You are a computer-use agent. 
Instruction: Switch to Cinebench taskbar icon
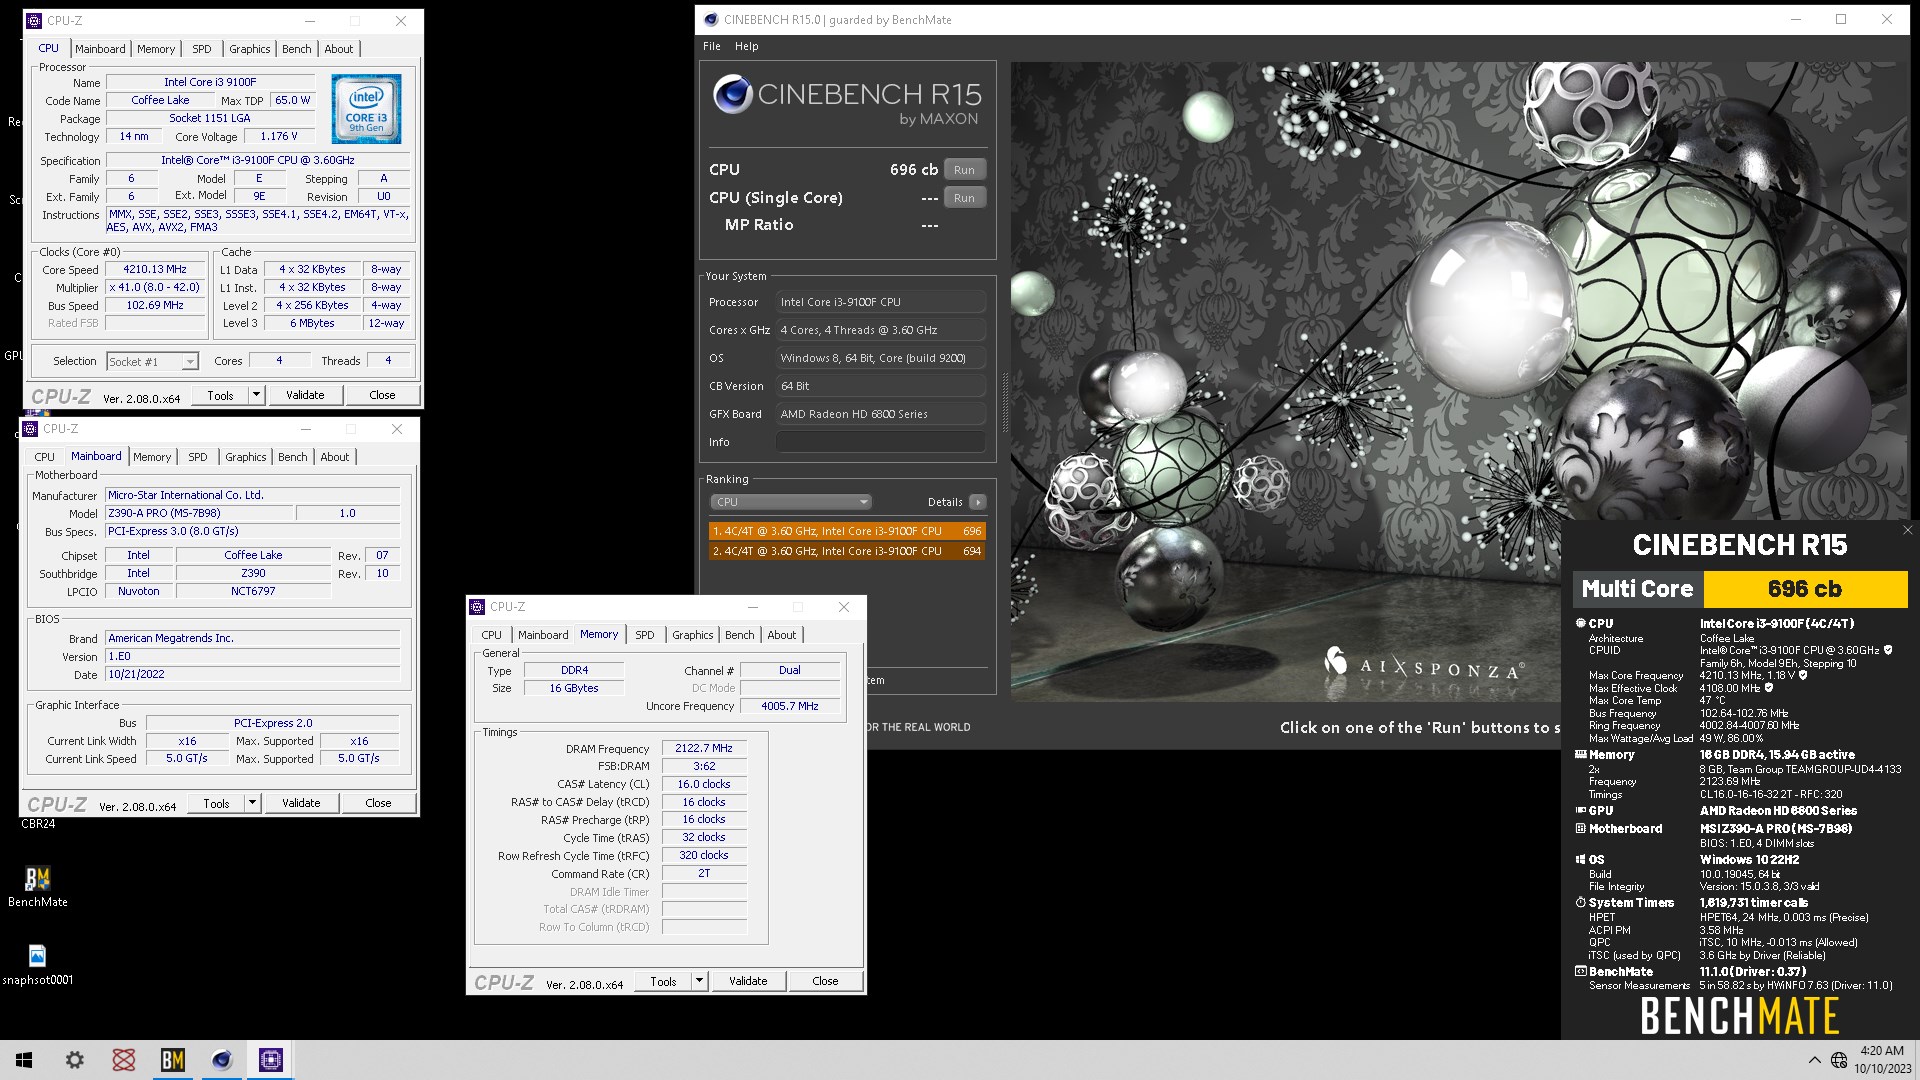(221, 1060)
